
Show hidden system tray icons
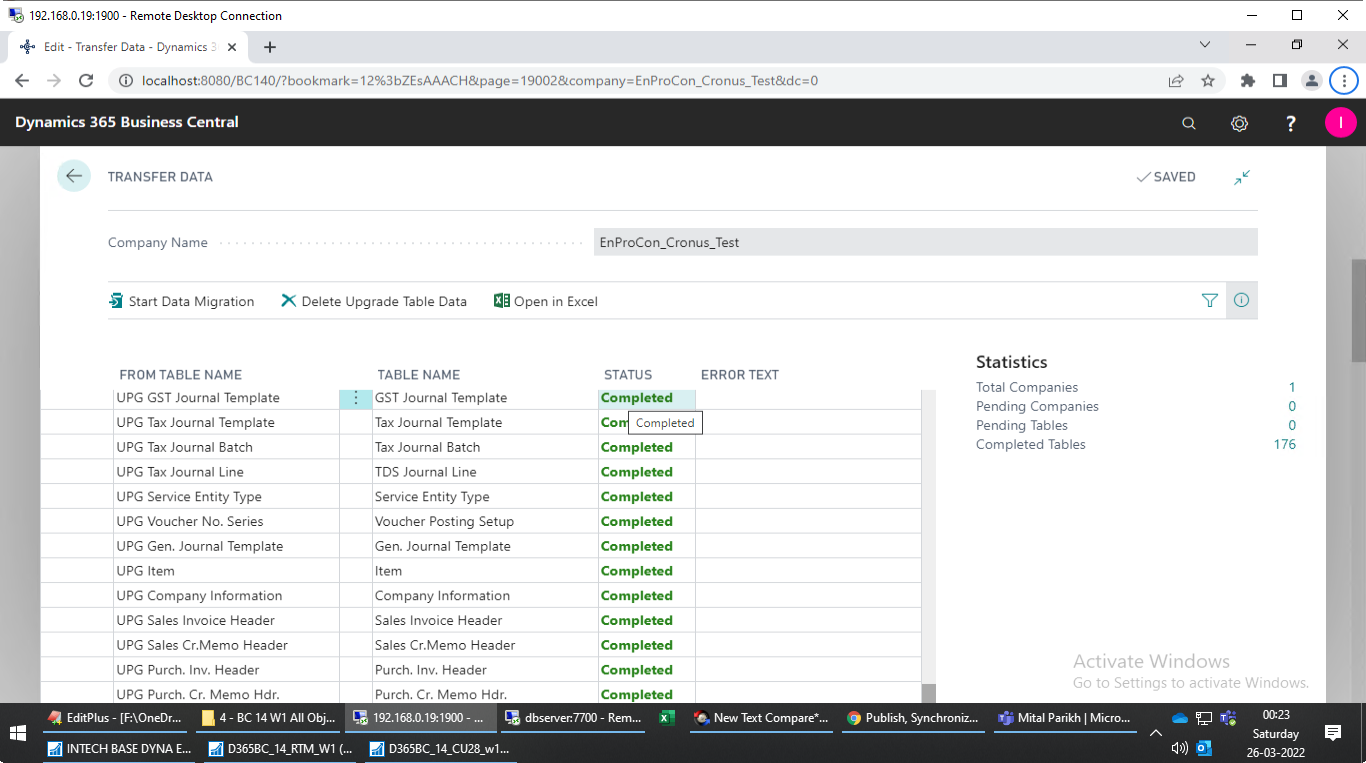coord(1156,733)
